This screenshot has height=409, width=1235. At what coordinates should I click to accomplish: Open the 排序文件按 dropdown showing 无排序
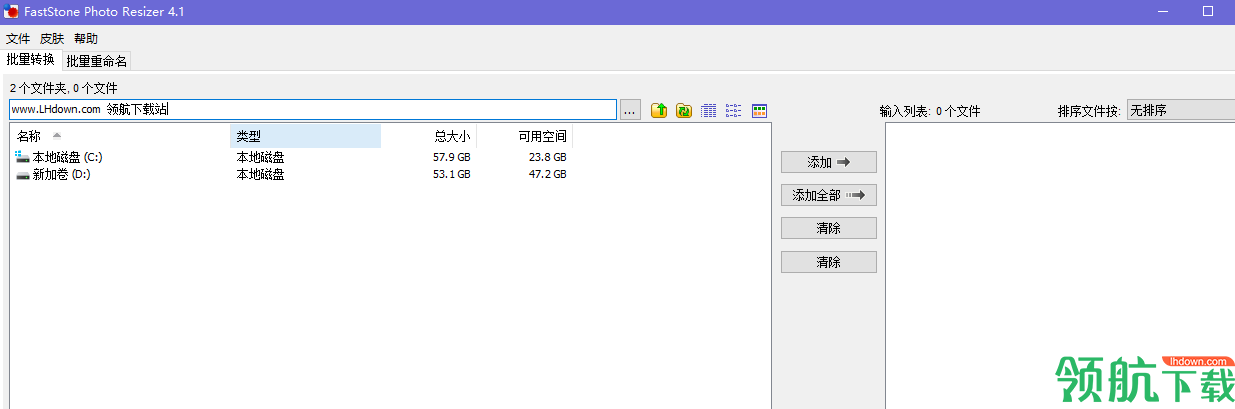point(1181,110)
